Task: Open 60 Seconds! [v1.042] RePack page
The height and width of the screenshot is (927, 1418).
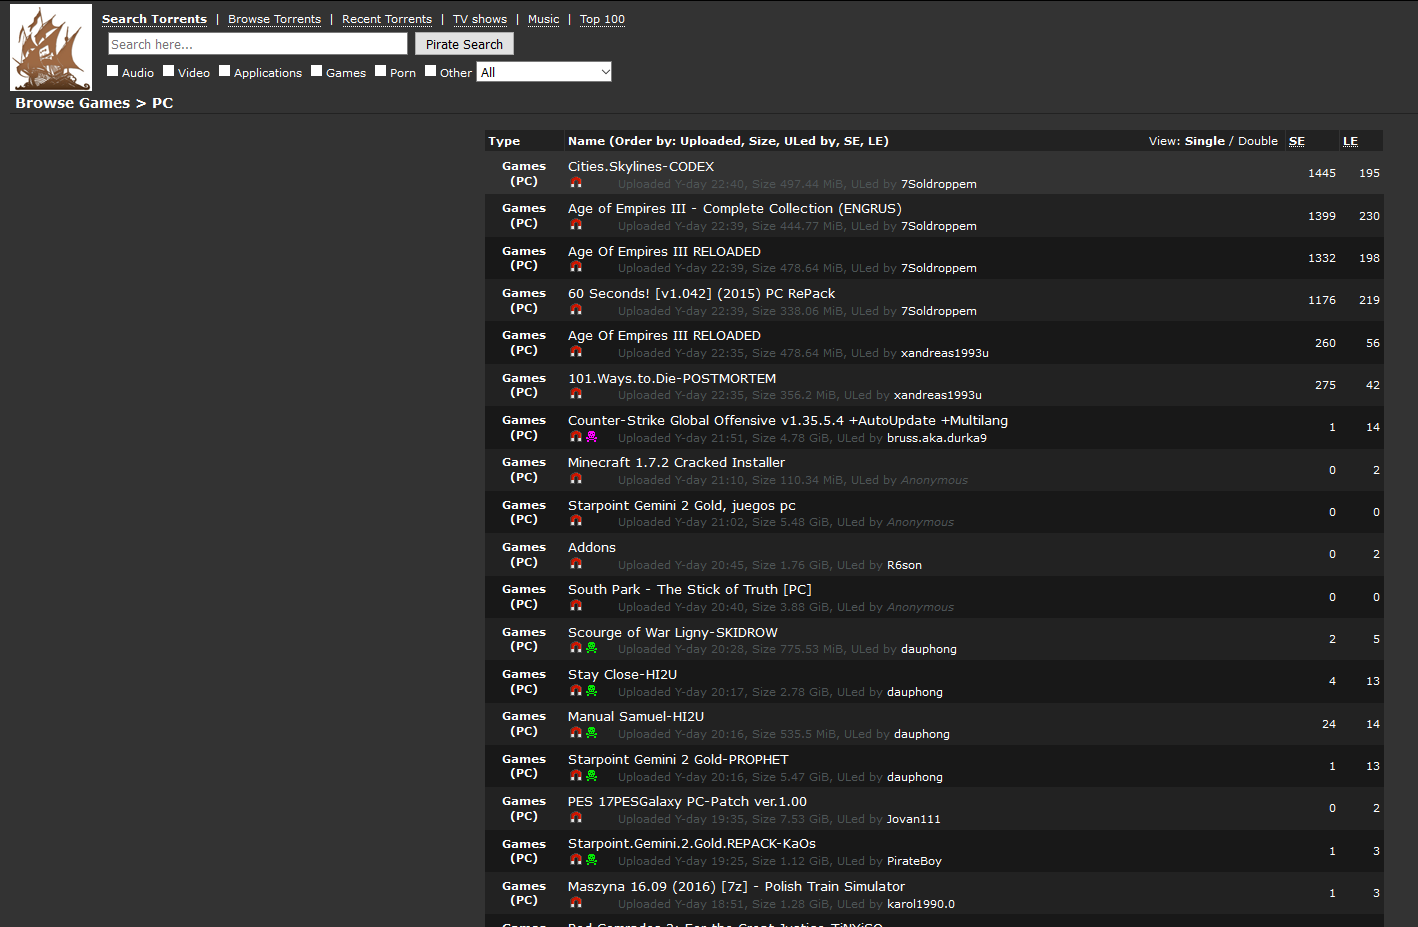Action: tap(701, 293)
